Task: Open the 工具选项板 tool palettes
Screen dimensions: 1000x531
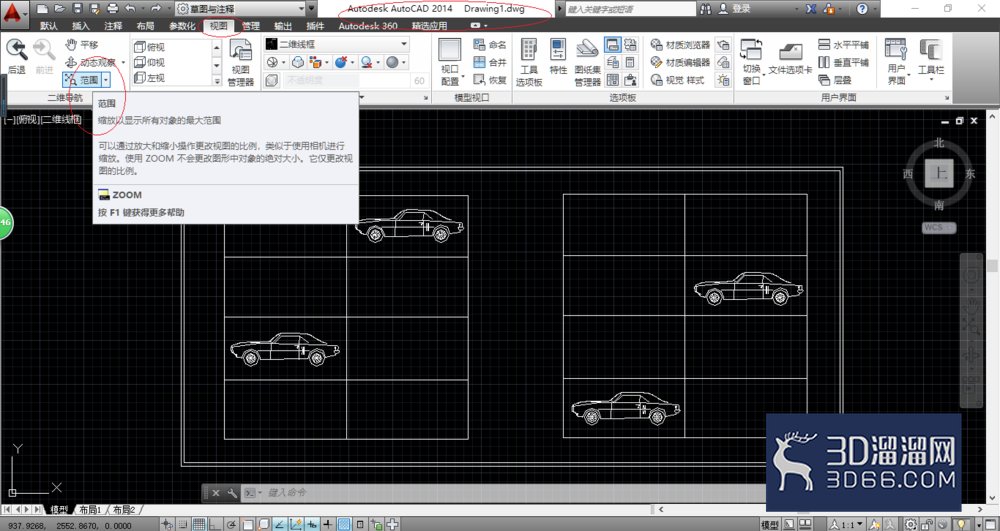Action: click(x=529, y=62)
